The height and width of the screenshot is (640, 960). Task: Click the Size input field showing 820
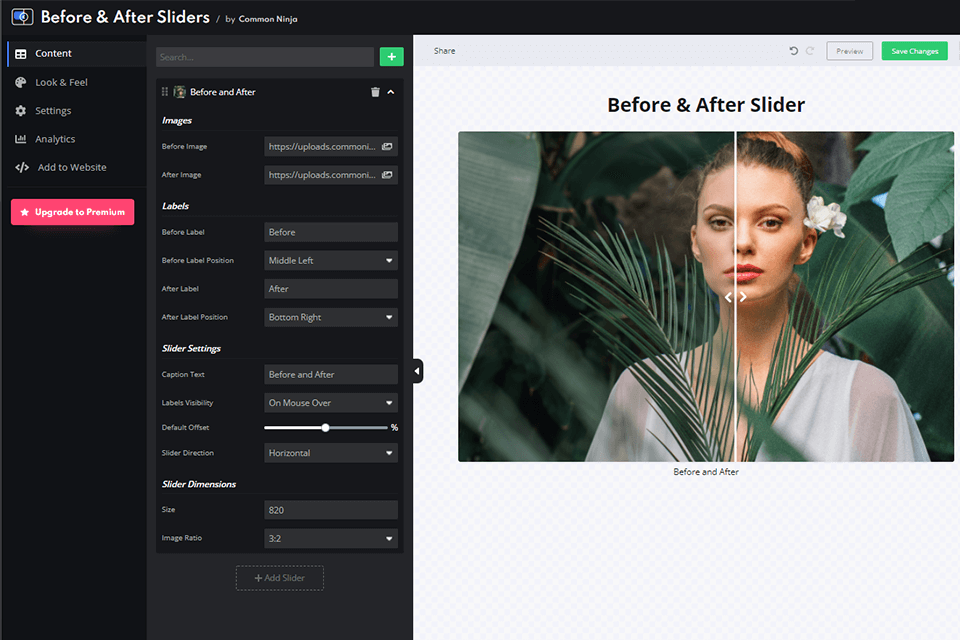coord(331,510)
